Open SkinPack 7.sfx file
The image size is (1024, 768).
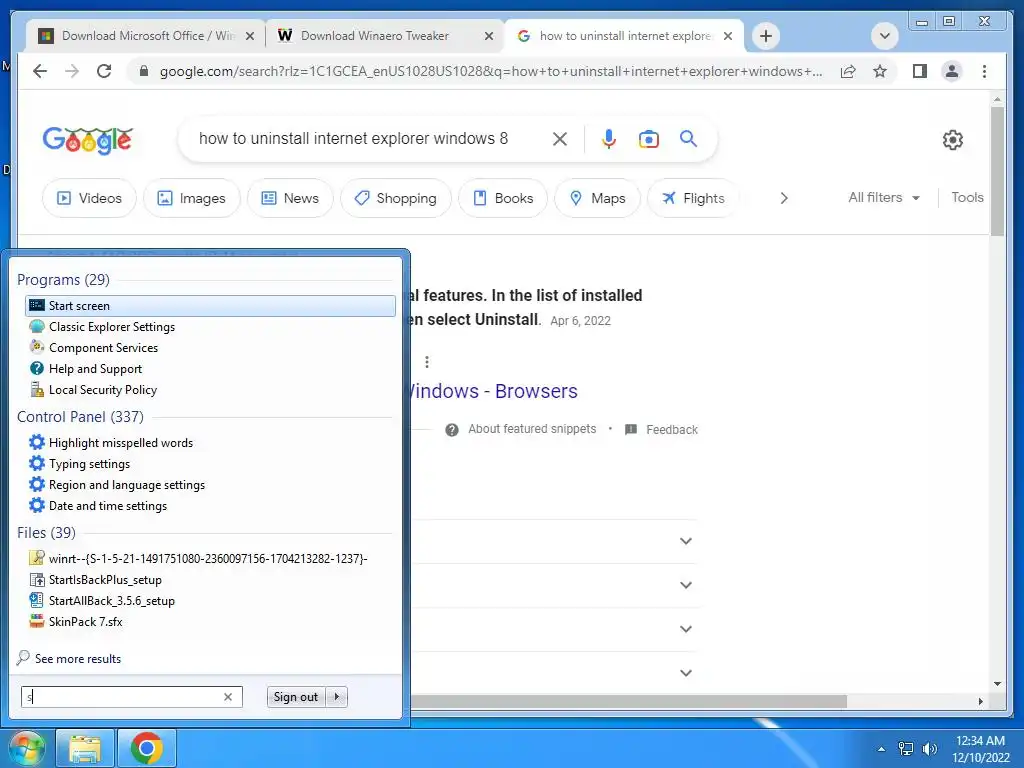pyautogui.click(x=86, y=621)
